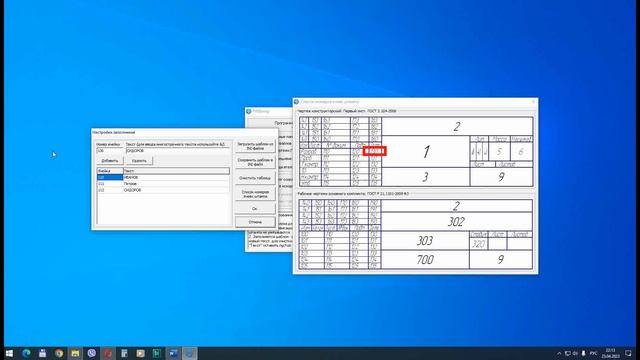Click the Удалить button

pos(139,161)
